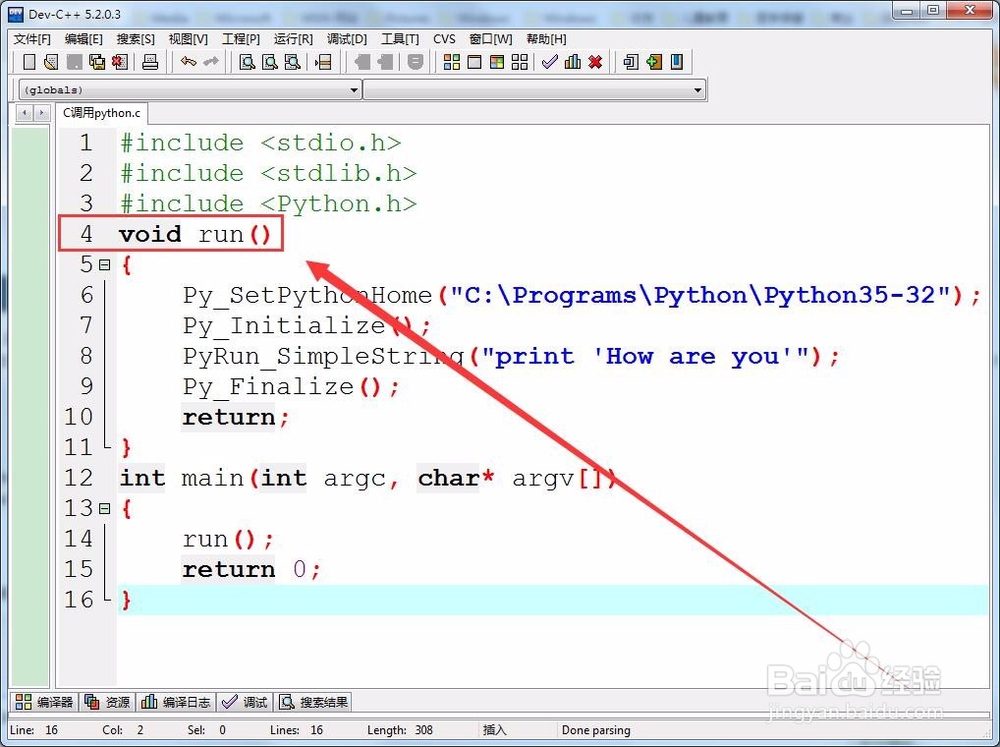Viewport: 1000px width, 747px height.
Task: Select the Rebuild All toolbar icon
Action: [x=521, y=62]
